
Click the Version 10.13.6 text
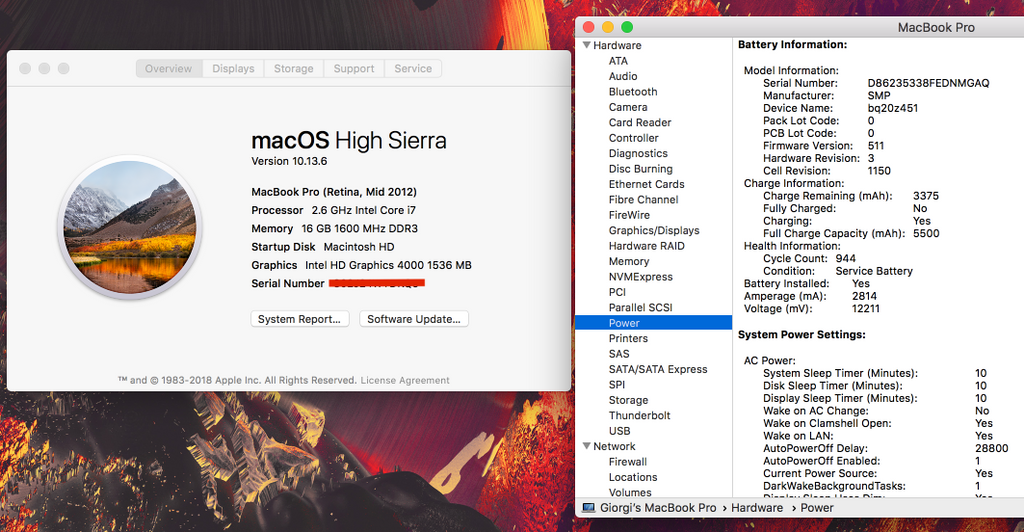point(289,161)
